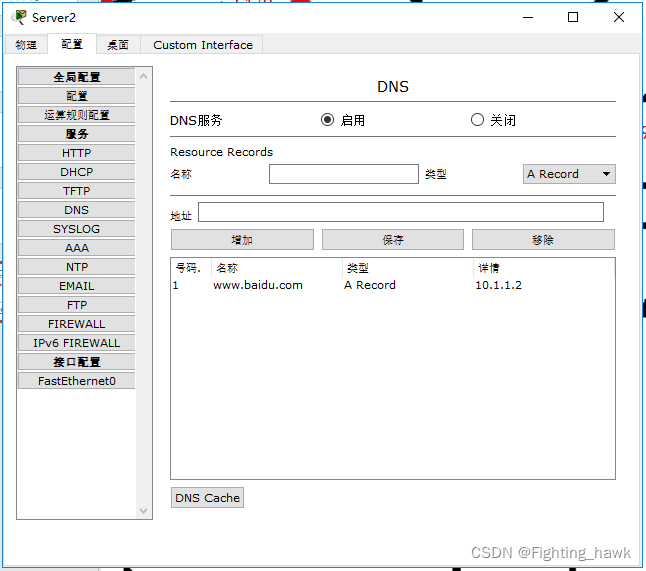Screen dimensions: 646x571
Task: Click the 移除 button
Action: coord(543,239)
